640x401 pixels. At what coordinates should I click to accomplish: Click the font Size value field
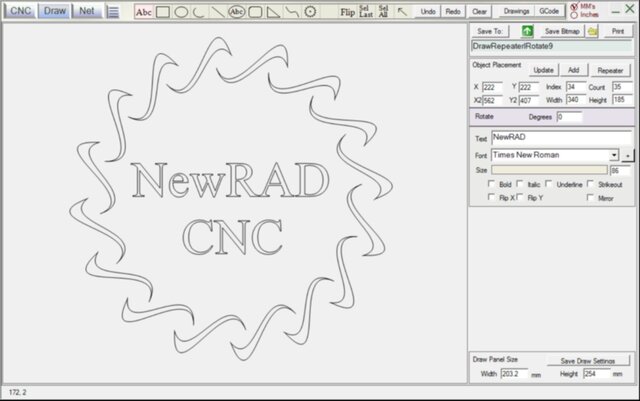621,170
